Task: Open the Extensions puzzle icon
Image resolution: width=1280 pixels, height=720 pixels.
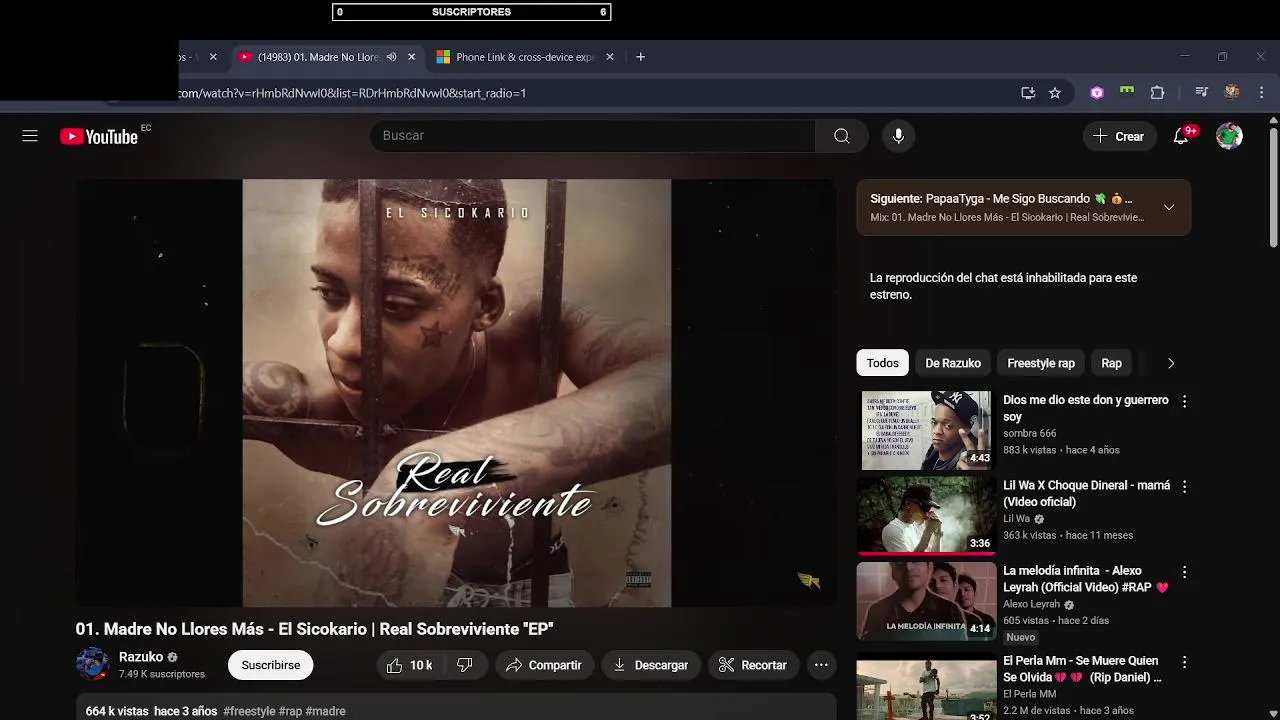Action: [x=1157, y=93]
